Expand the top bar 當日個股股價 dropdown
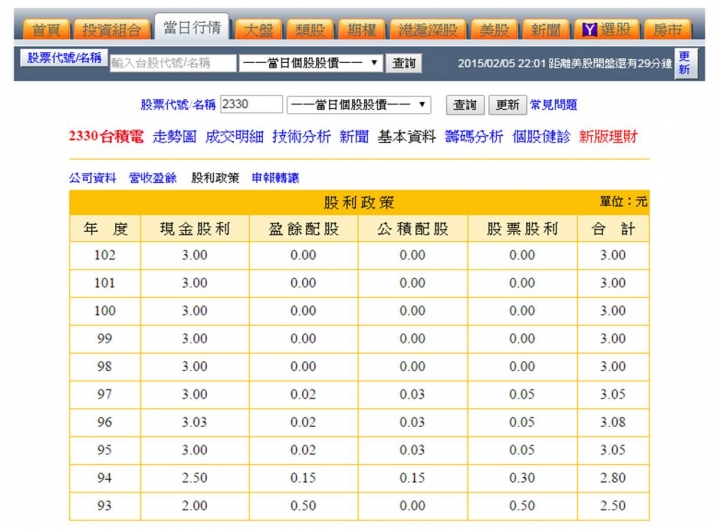Viewport: 720px width, 530px height. click(311, 63)
